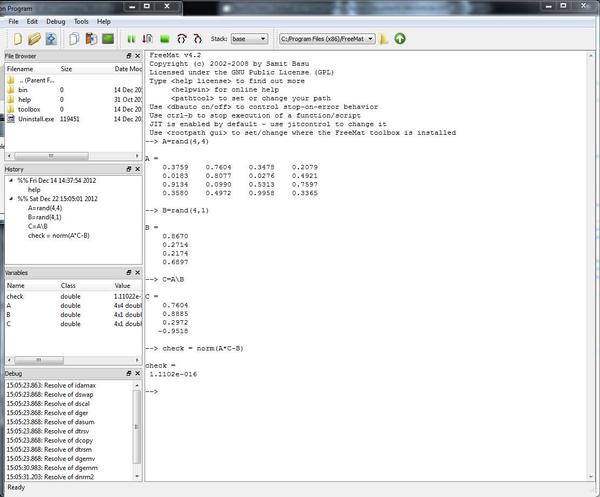Sort File Browser by Size column

pyautogui.click(x=66, y=69)
